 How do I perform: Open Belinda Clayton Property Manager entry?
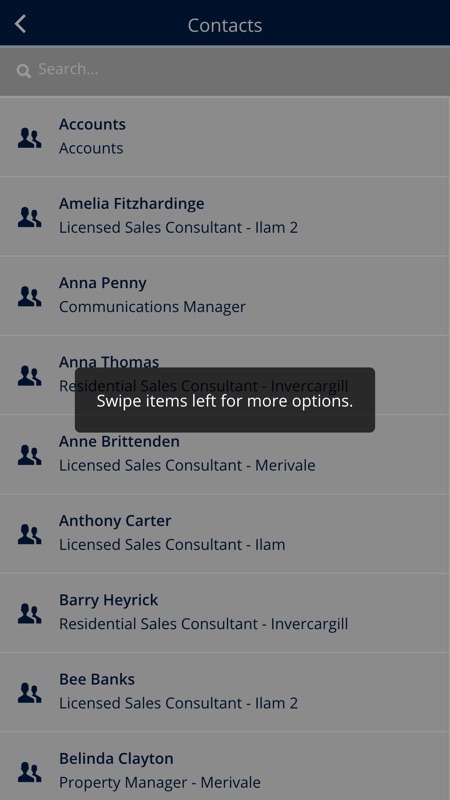(224, 766)
